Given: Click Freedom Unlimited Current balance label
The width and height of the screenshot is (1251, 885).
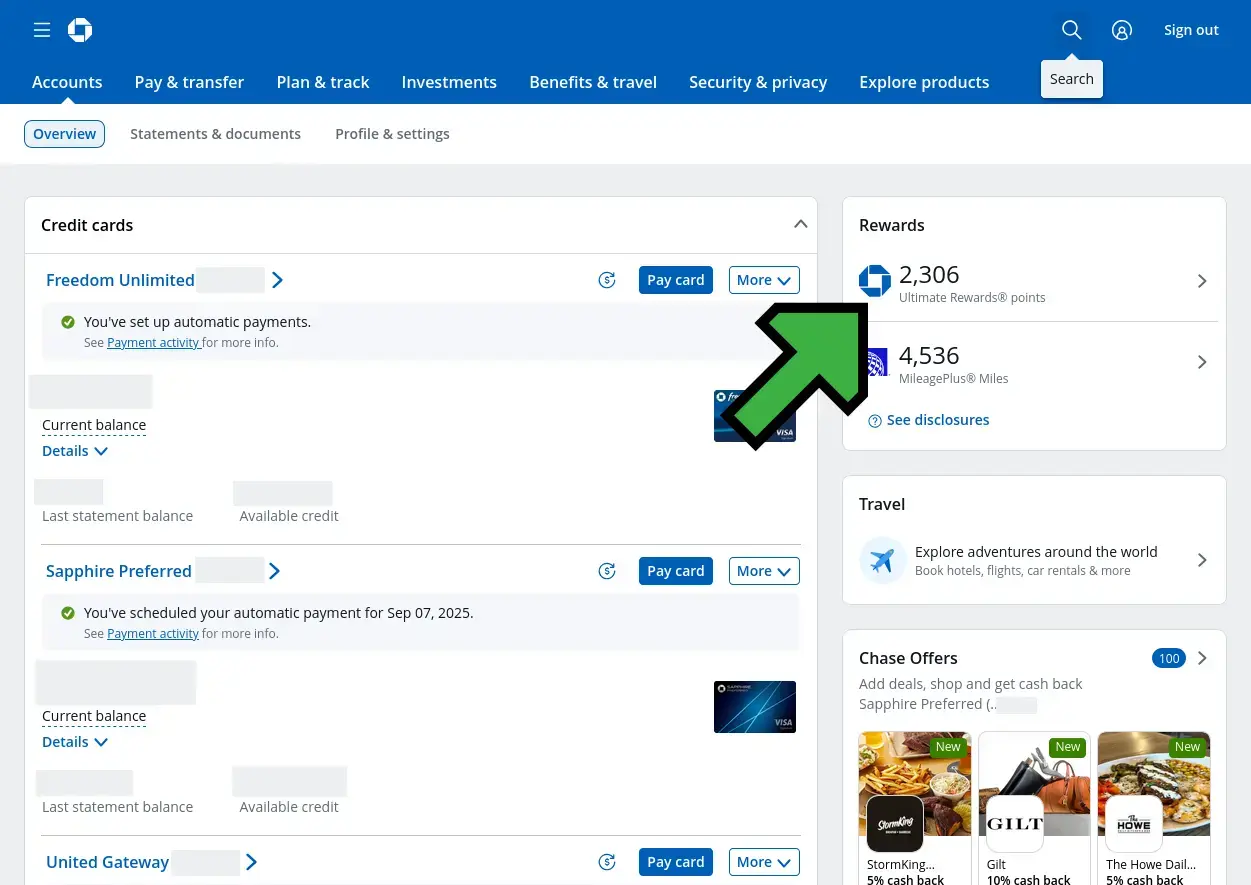Looking at the screenshot, I should click(94, 425).
